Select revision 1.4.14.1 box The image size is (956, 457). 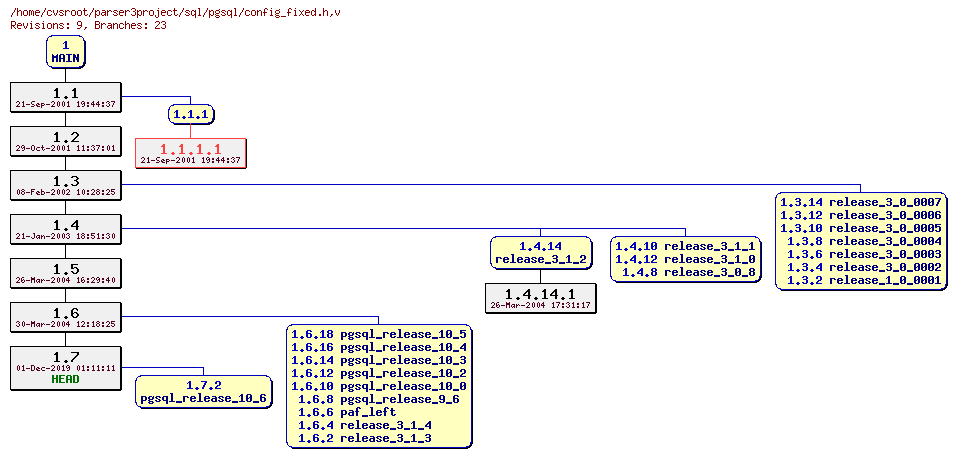click(541, 298)
